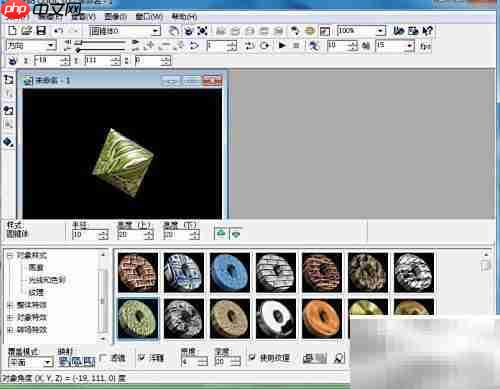
Task: Click the Undo arrow icon
Action: [58, 31]
